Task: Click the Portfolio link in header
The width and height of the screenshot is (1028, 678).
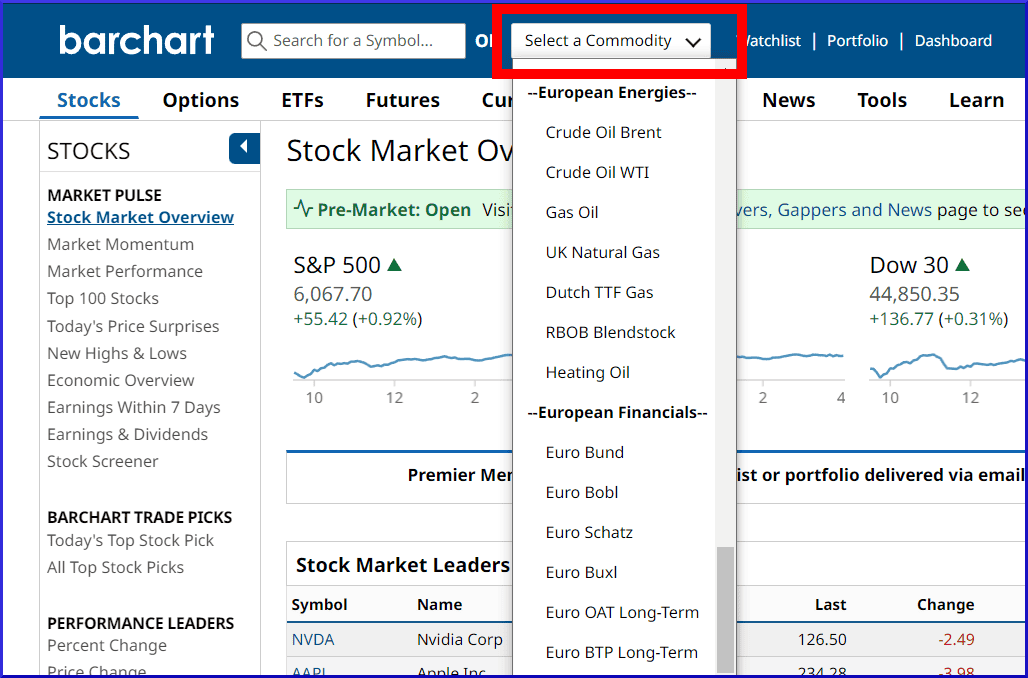Action: 857,41
